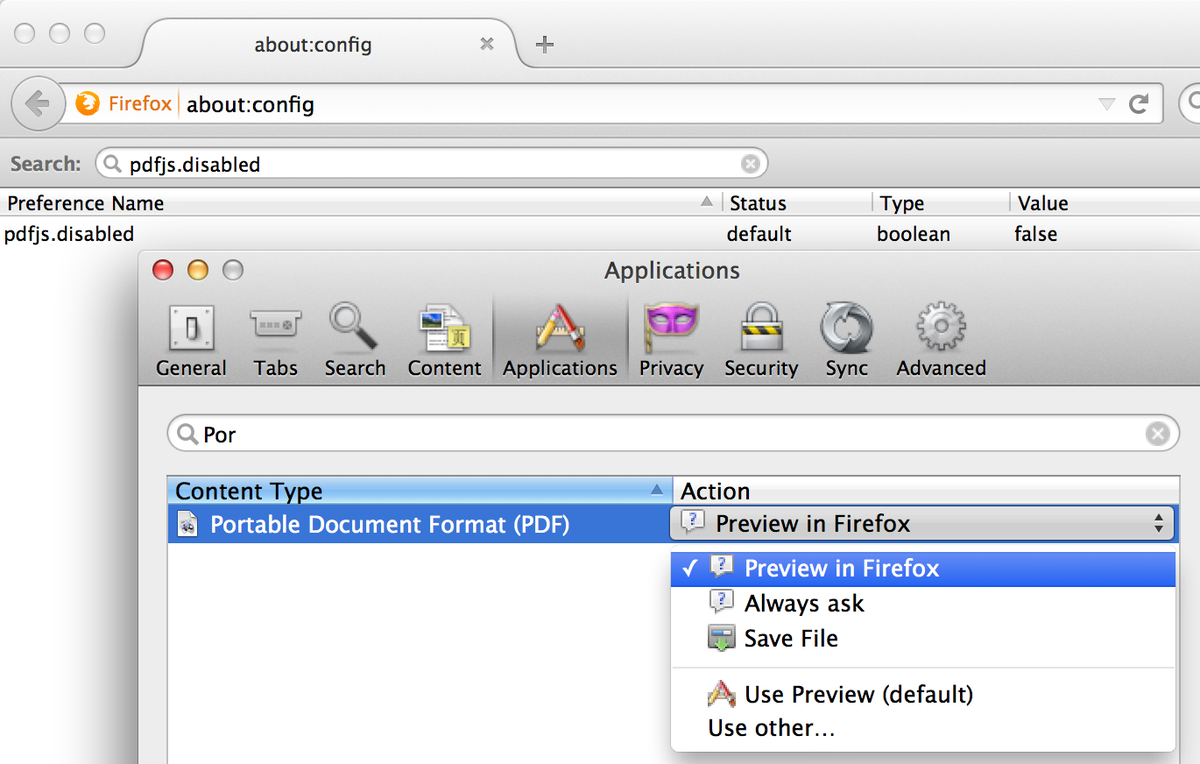
Task: Close the about:config tab
Action: (x=487, y=44)
